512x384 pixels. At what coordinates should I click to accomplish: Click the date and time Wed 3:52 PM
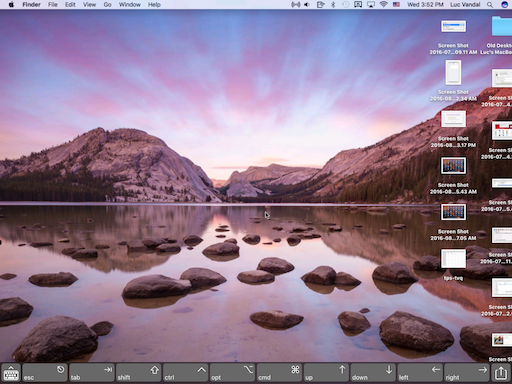point(425,5)
